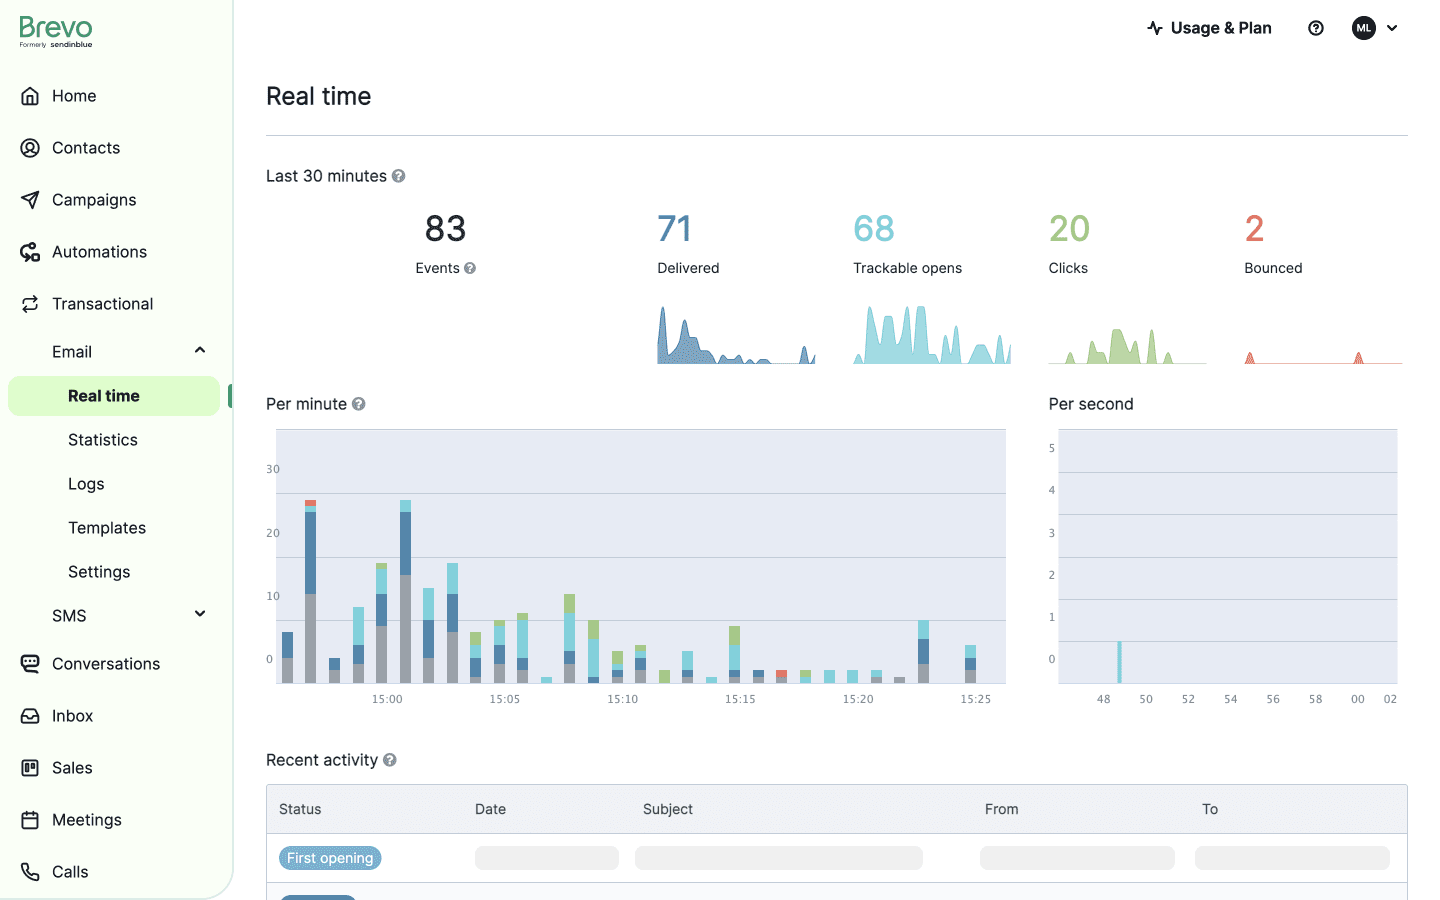1440x900 pixels.
Task: Open Campaigns from the sidebar
Action: (29, 199)
